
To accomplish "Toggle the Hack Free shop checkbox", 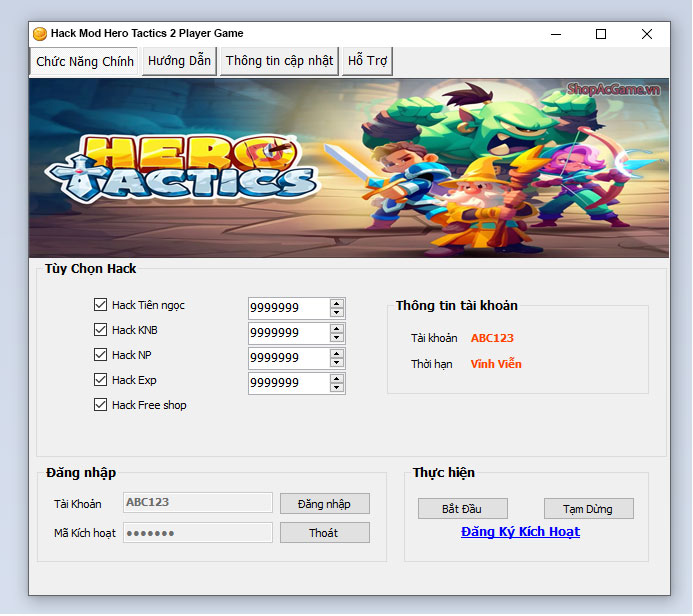I will tap(100, 405).
